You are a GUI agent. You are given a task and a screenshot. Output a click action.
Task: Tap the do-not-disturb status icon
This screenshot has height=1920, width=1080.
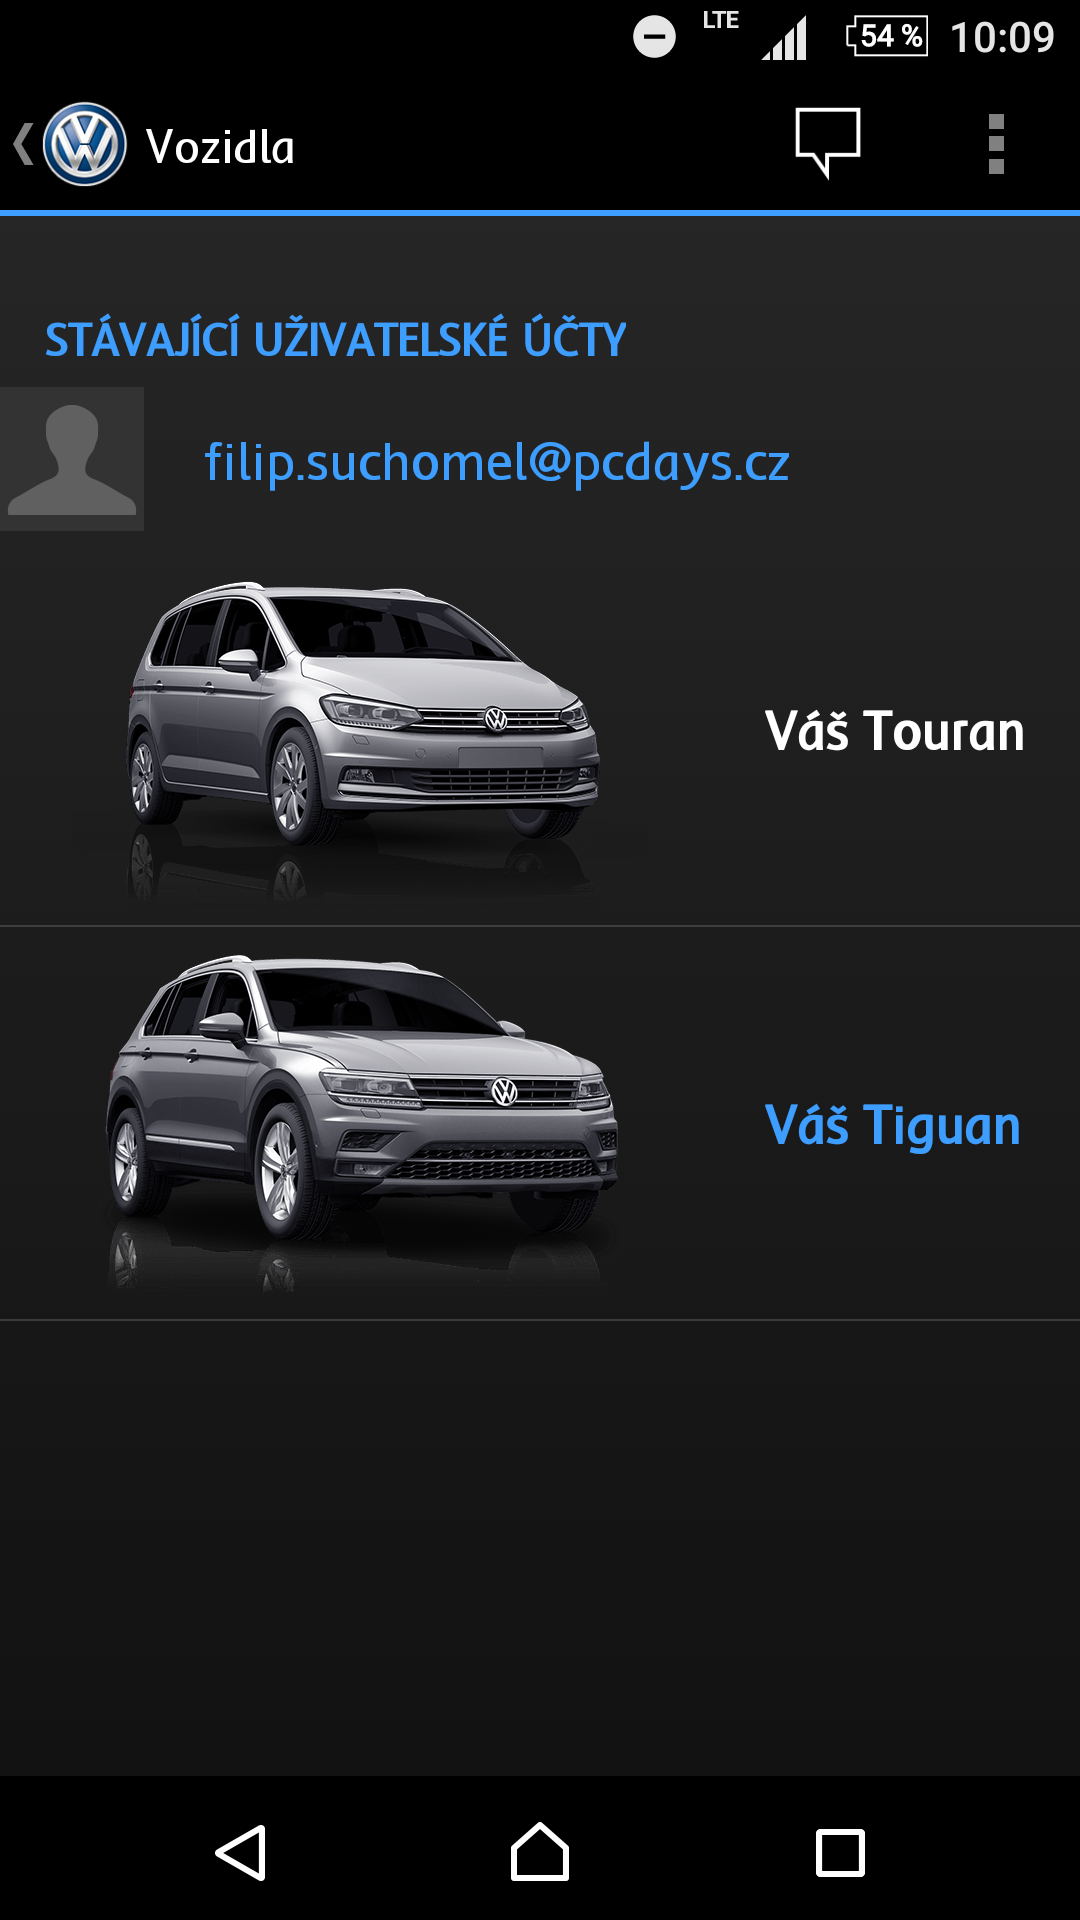654,37
